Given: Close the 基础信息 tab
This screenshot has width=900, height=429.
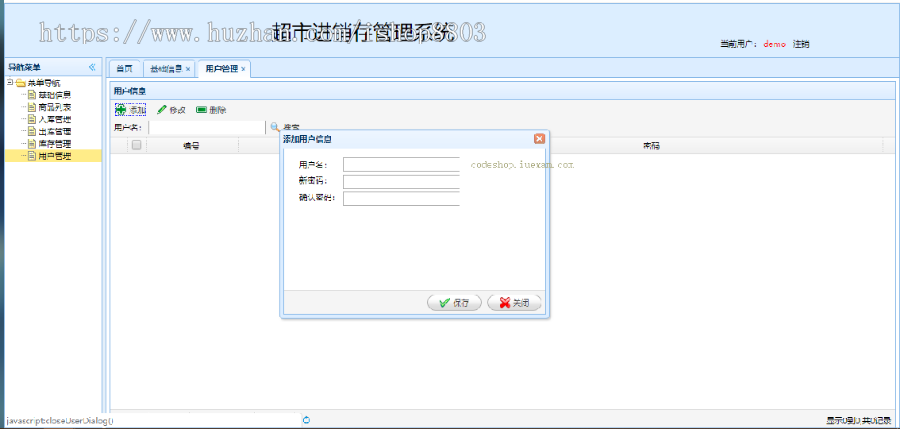Looking at the screenshot, I should pos(188,69).
